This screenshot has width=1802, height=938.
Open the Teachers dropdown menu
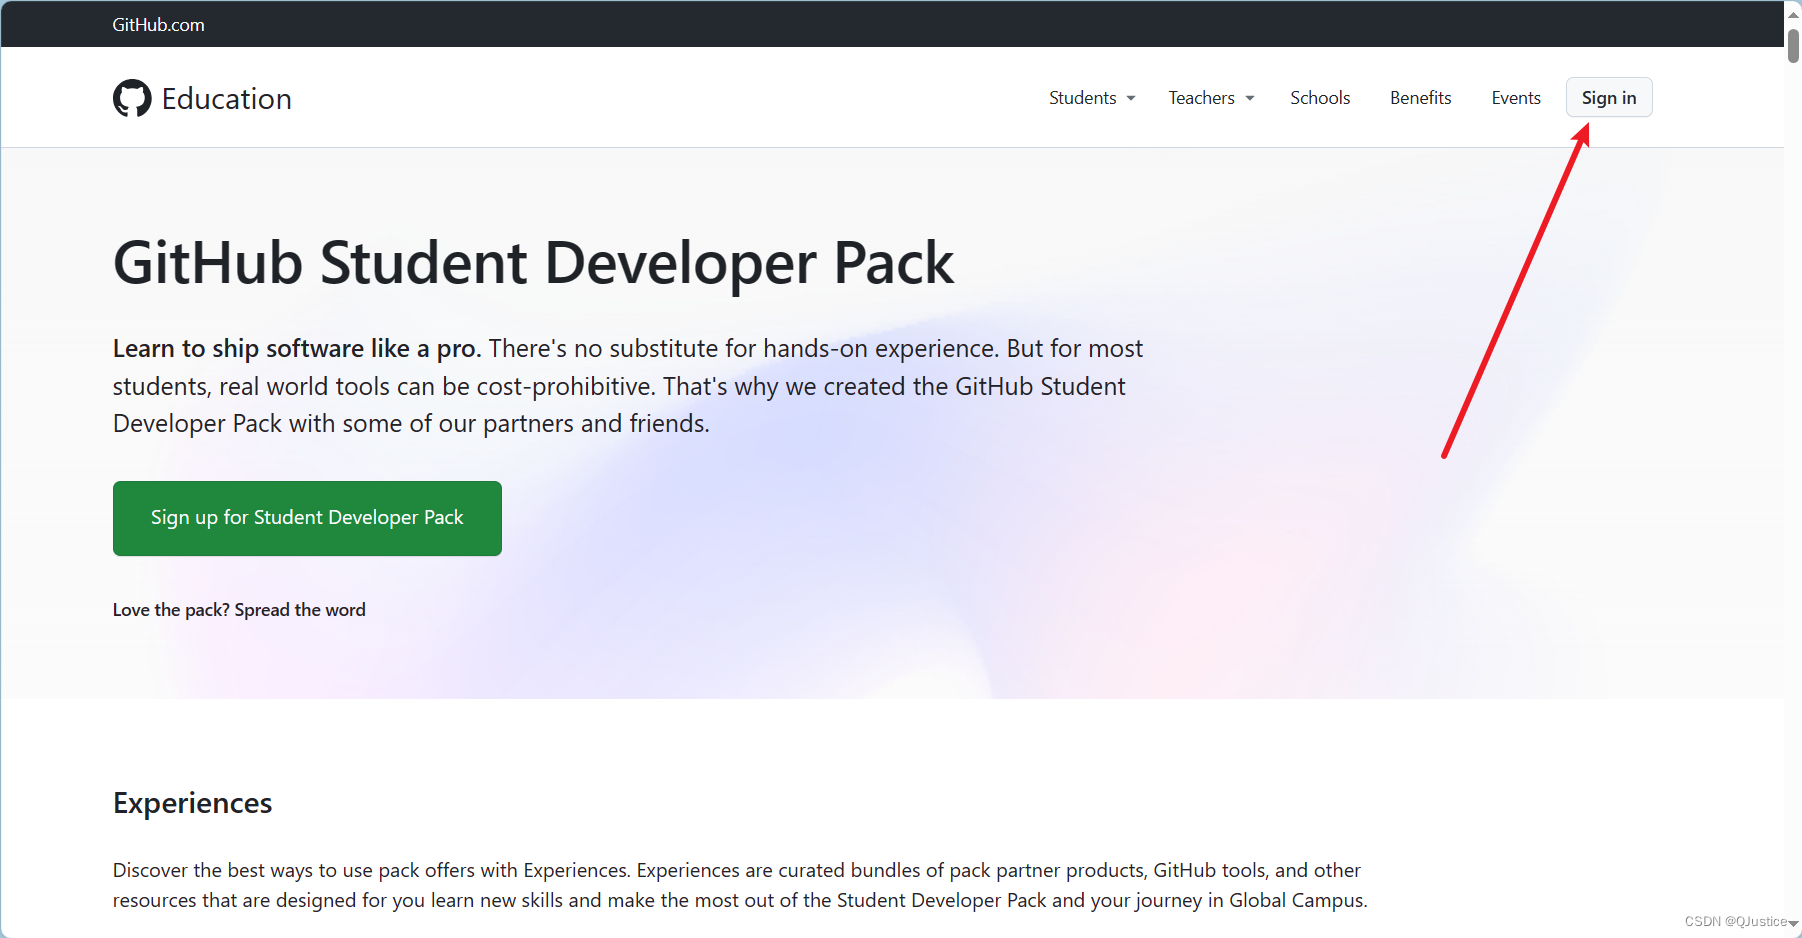[x=1201, y=97]
